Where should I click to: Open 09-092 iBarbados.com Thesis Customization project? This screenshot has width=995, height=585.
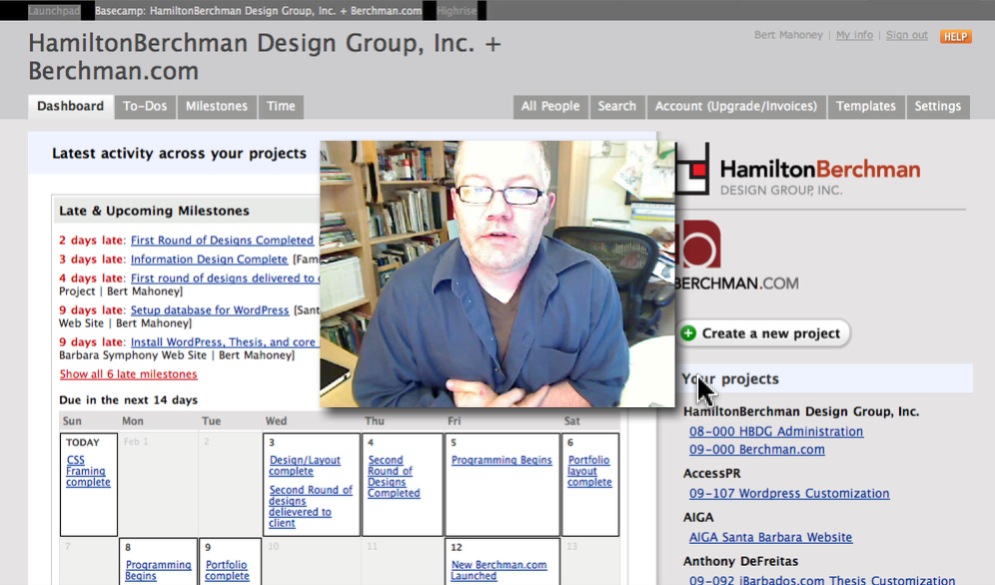pos(822,580)
